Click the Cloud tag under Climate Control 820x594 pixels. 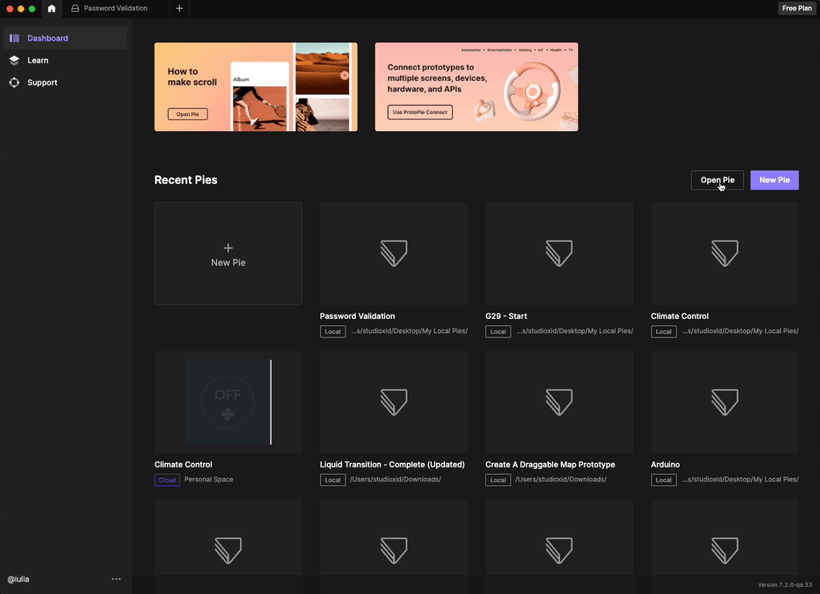pos(167,480)
